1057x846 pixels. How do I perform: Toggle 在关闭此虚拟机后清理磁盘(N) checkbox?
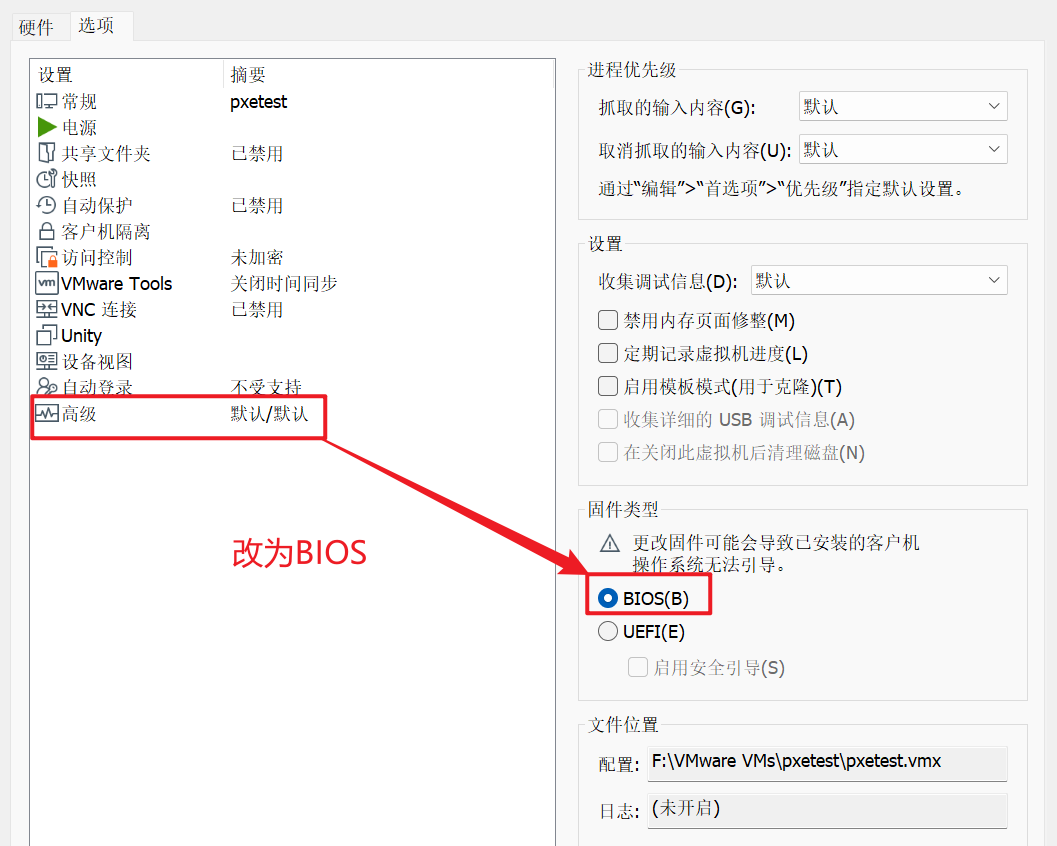pyautogui.click(x=607, y=452)
